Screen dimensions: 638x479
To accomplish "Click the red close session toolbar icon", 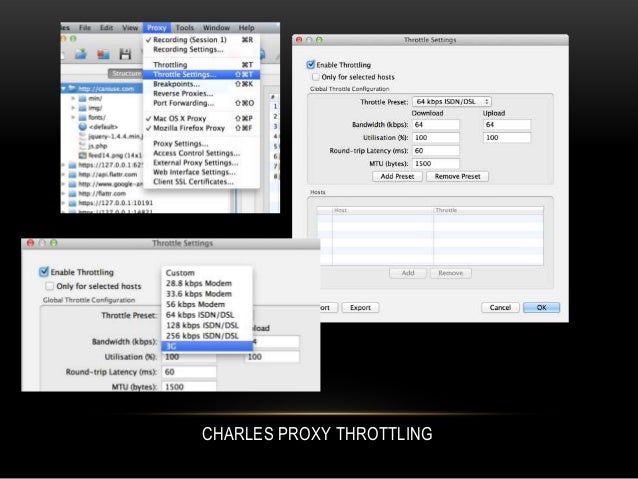I will (x=103, y=54).
